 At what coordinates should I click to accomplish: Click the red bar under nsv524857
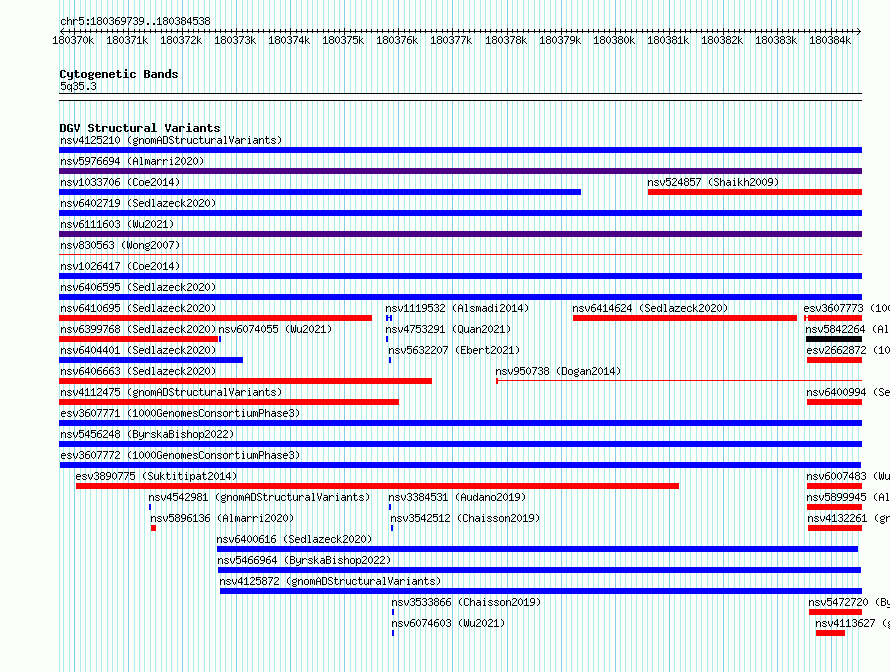755,192
